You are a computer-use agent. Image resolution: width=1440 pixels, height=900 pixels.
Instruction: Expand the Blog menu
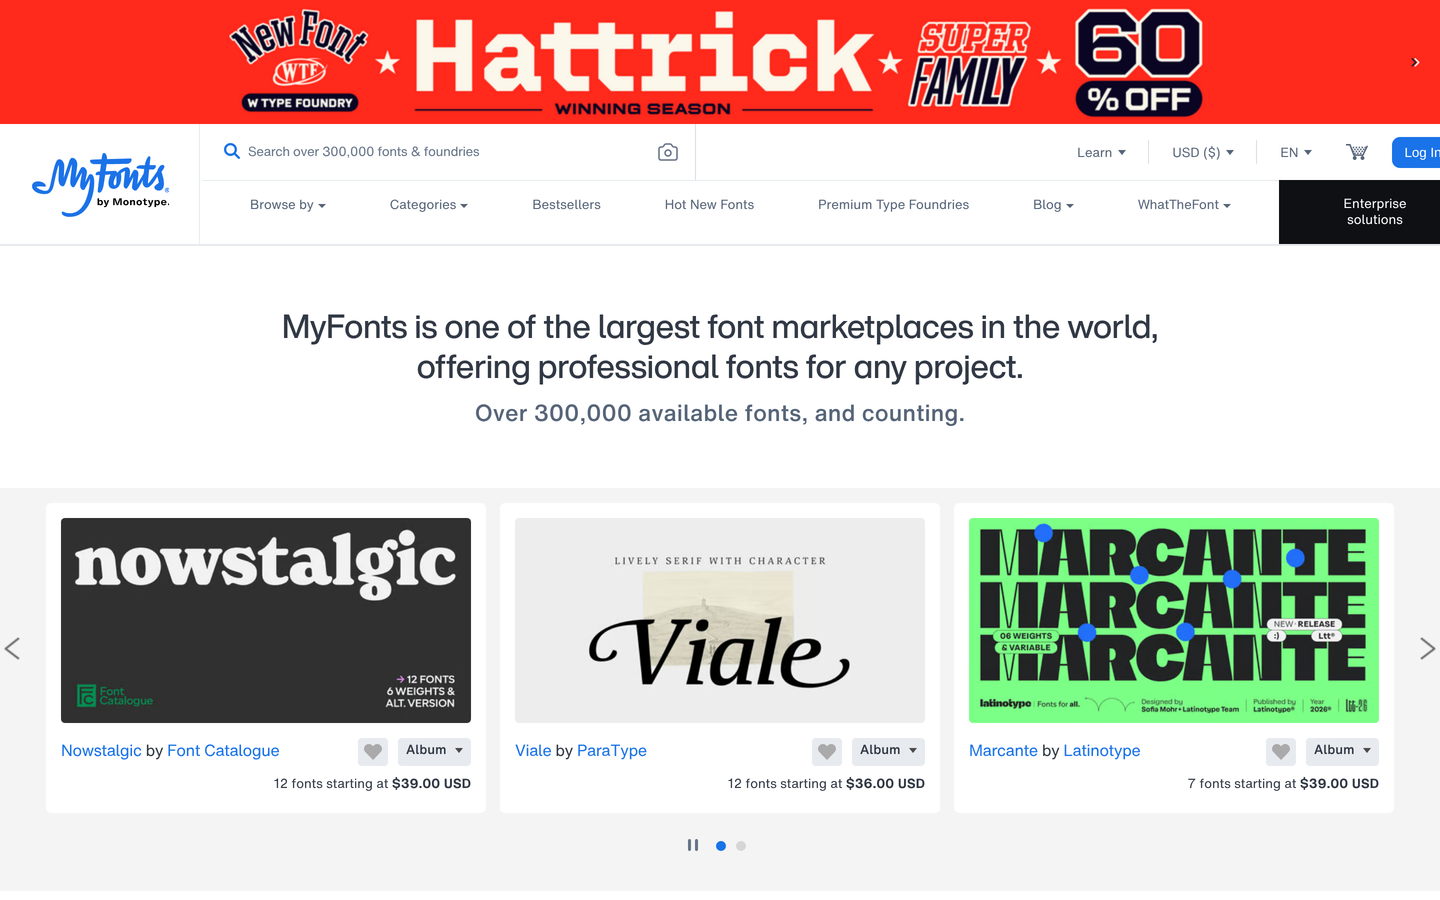[1053, 205]
